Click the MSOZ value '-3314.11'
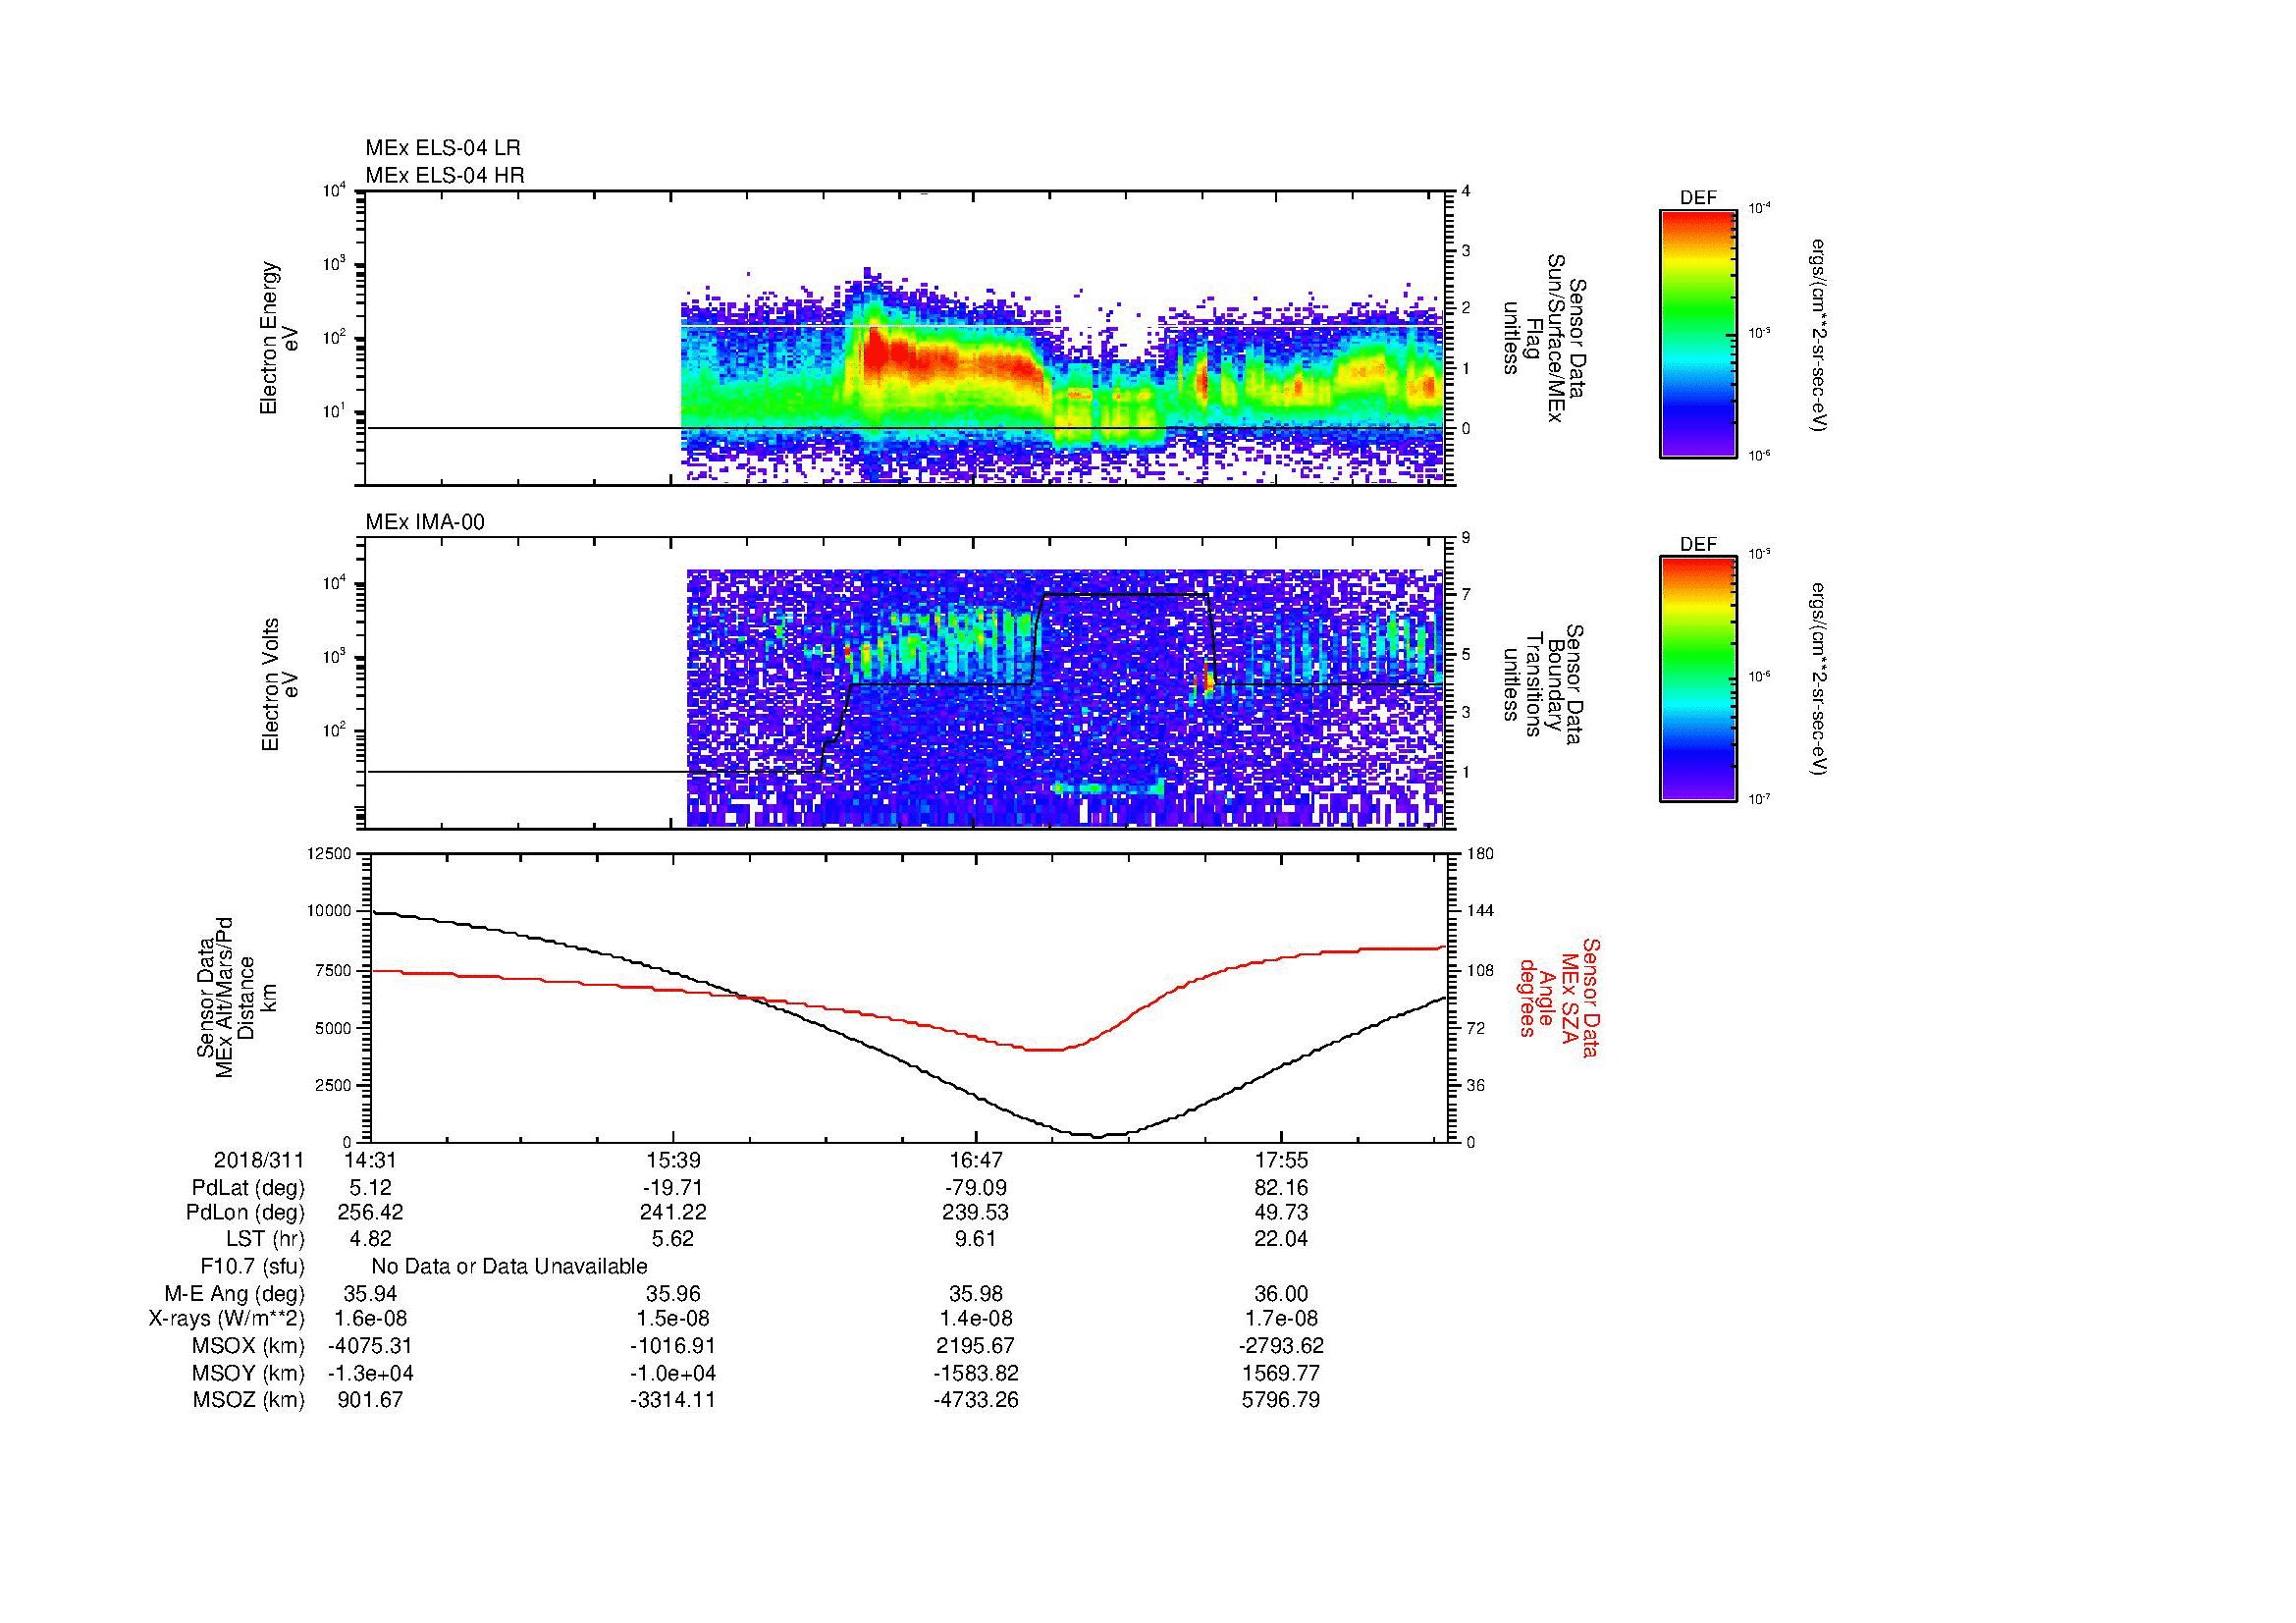This screenshot has height=1623, width=2296. coord(674,1400)
